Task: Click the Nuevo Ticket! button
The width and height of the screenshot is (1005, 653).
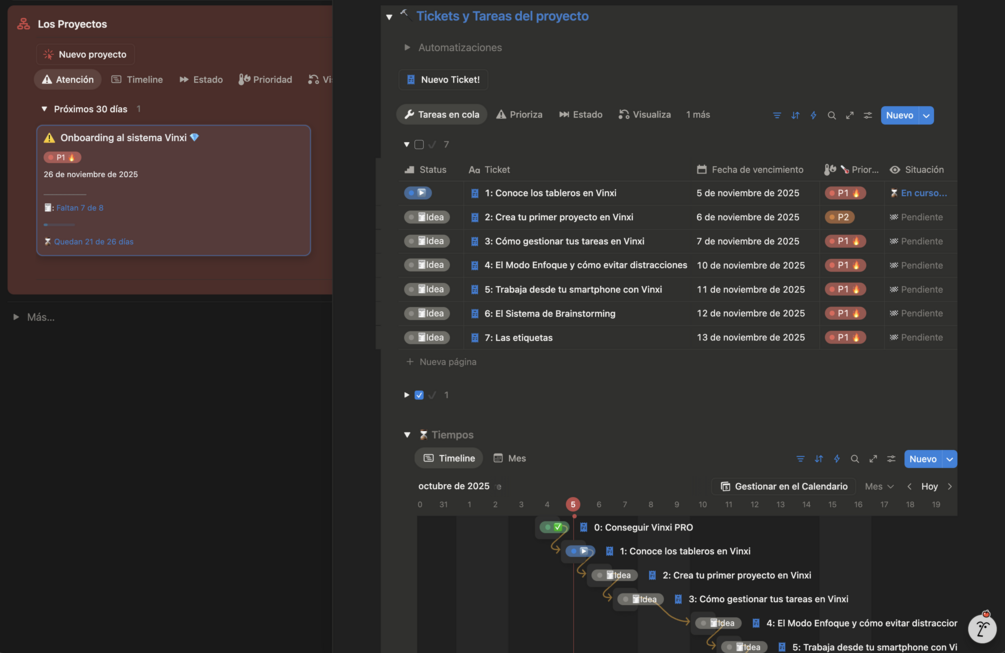Action: (443, 79)
